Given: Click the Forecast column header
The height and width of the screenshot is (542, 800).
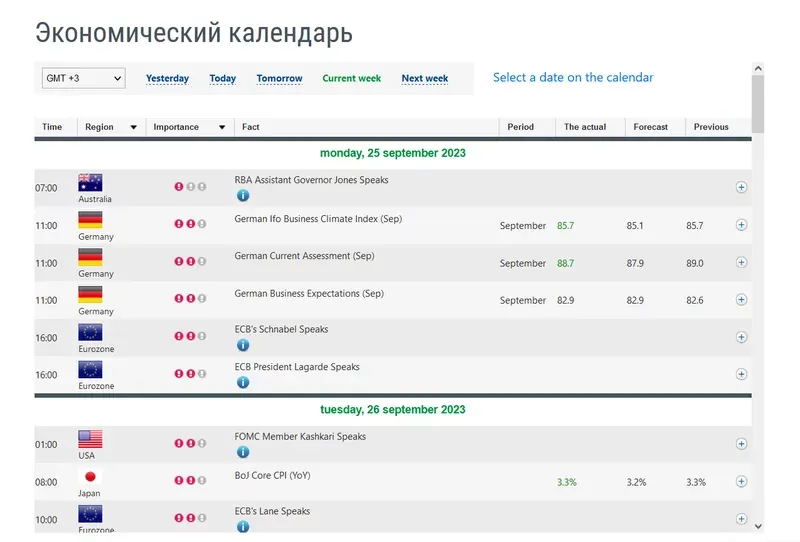Looking at the screenshot, I should click(651, 127).
